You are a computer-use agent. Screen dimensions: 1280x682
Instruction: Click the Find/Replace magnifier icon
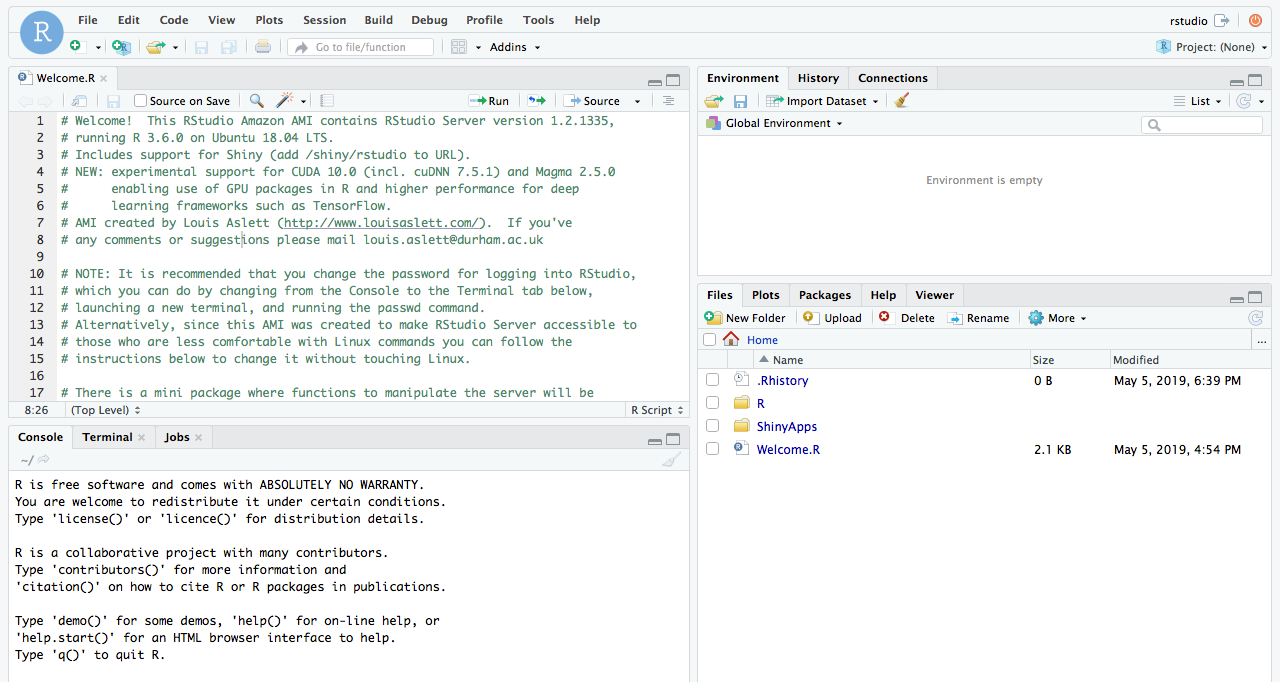pyautogui.click(x=257, y=101)
